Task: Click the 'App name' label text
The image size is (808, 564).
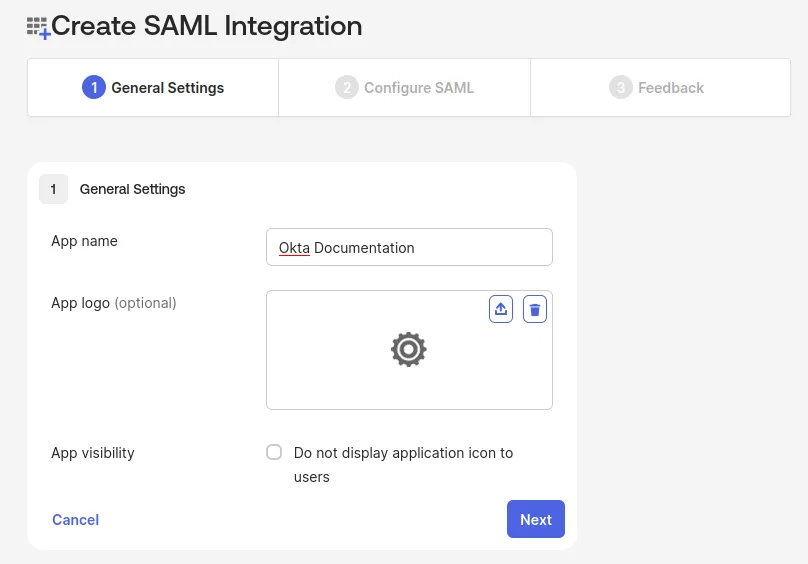Action: point(84,241)
